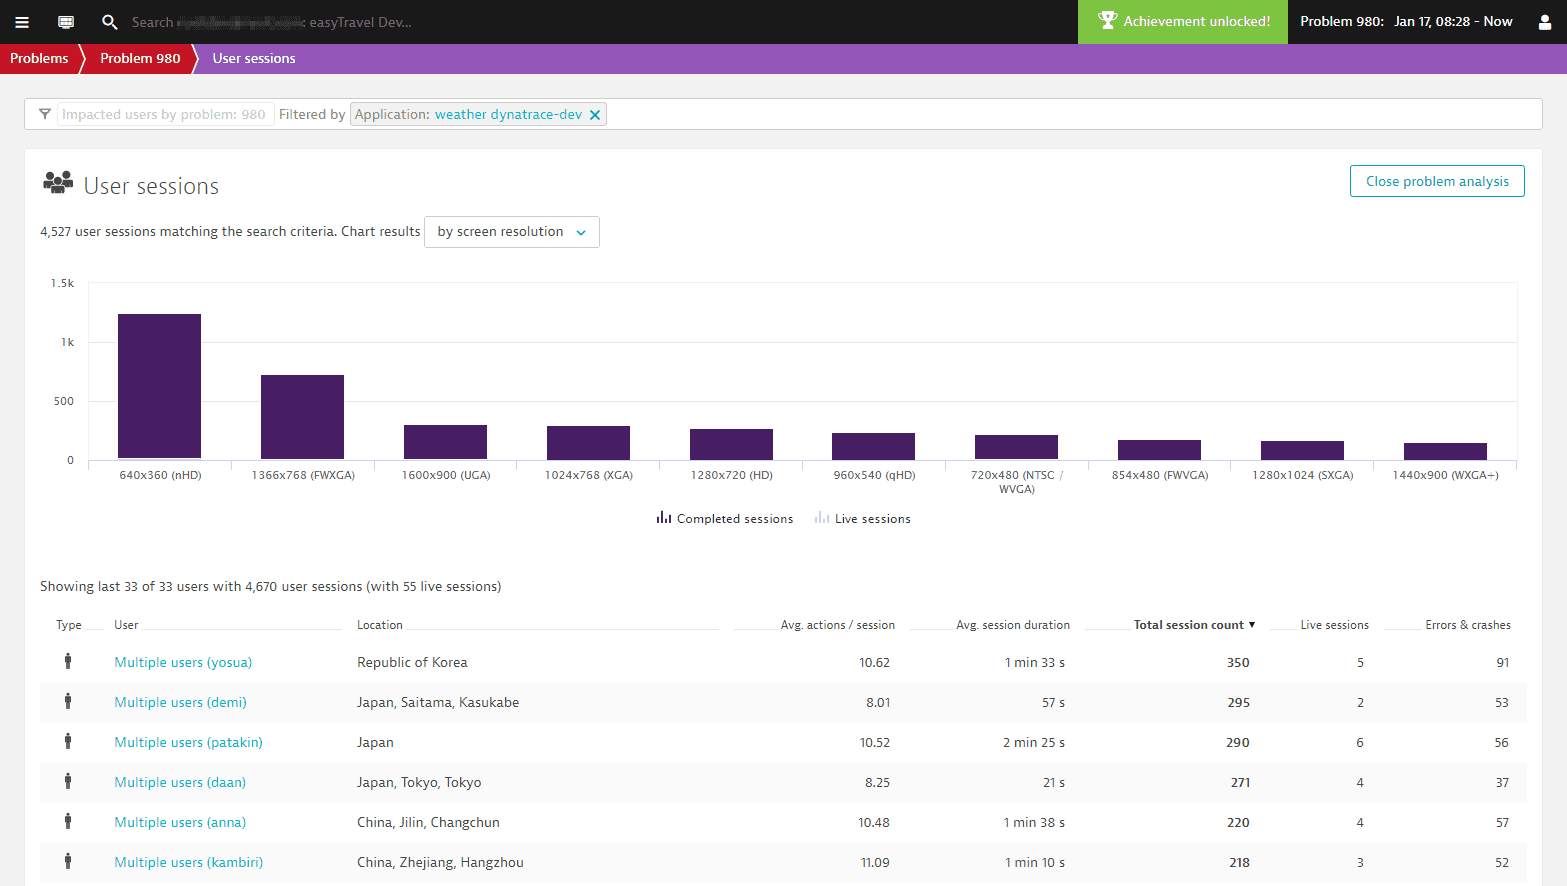
Task: Sort by Avg. session duration header
Action: (1013, 625)
